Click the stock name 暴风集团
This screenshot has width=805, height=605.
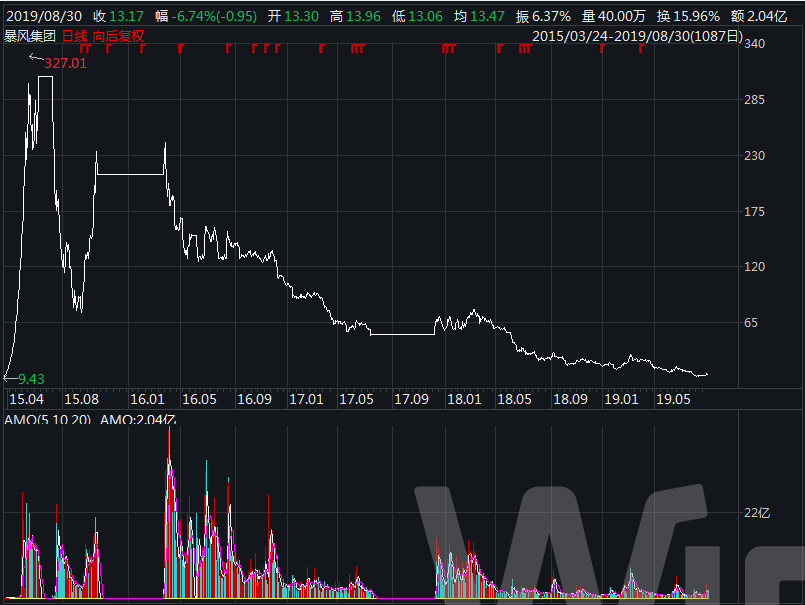(30, 36)
